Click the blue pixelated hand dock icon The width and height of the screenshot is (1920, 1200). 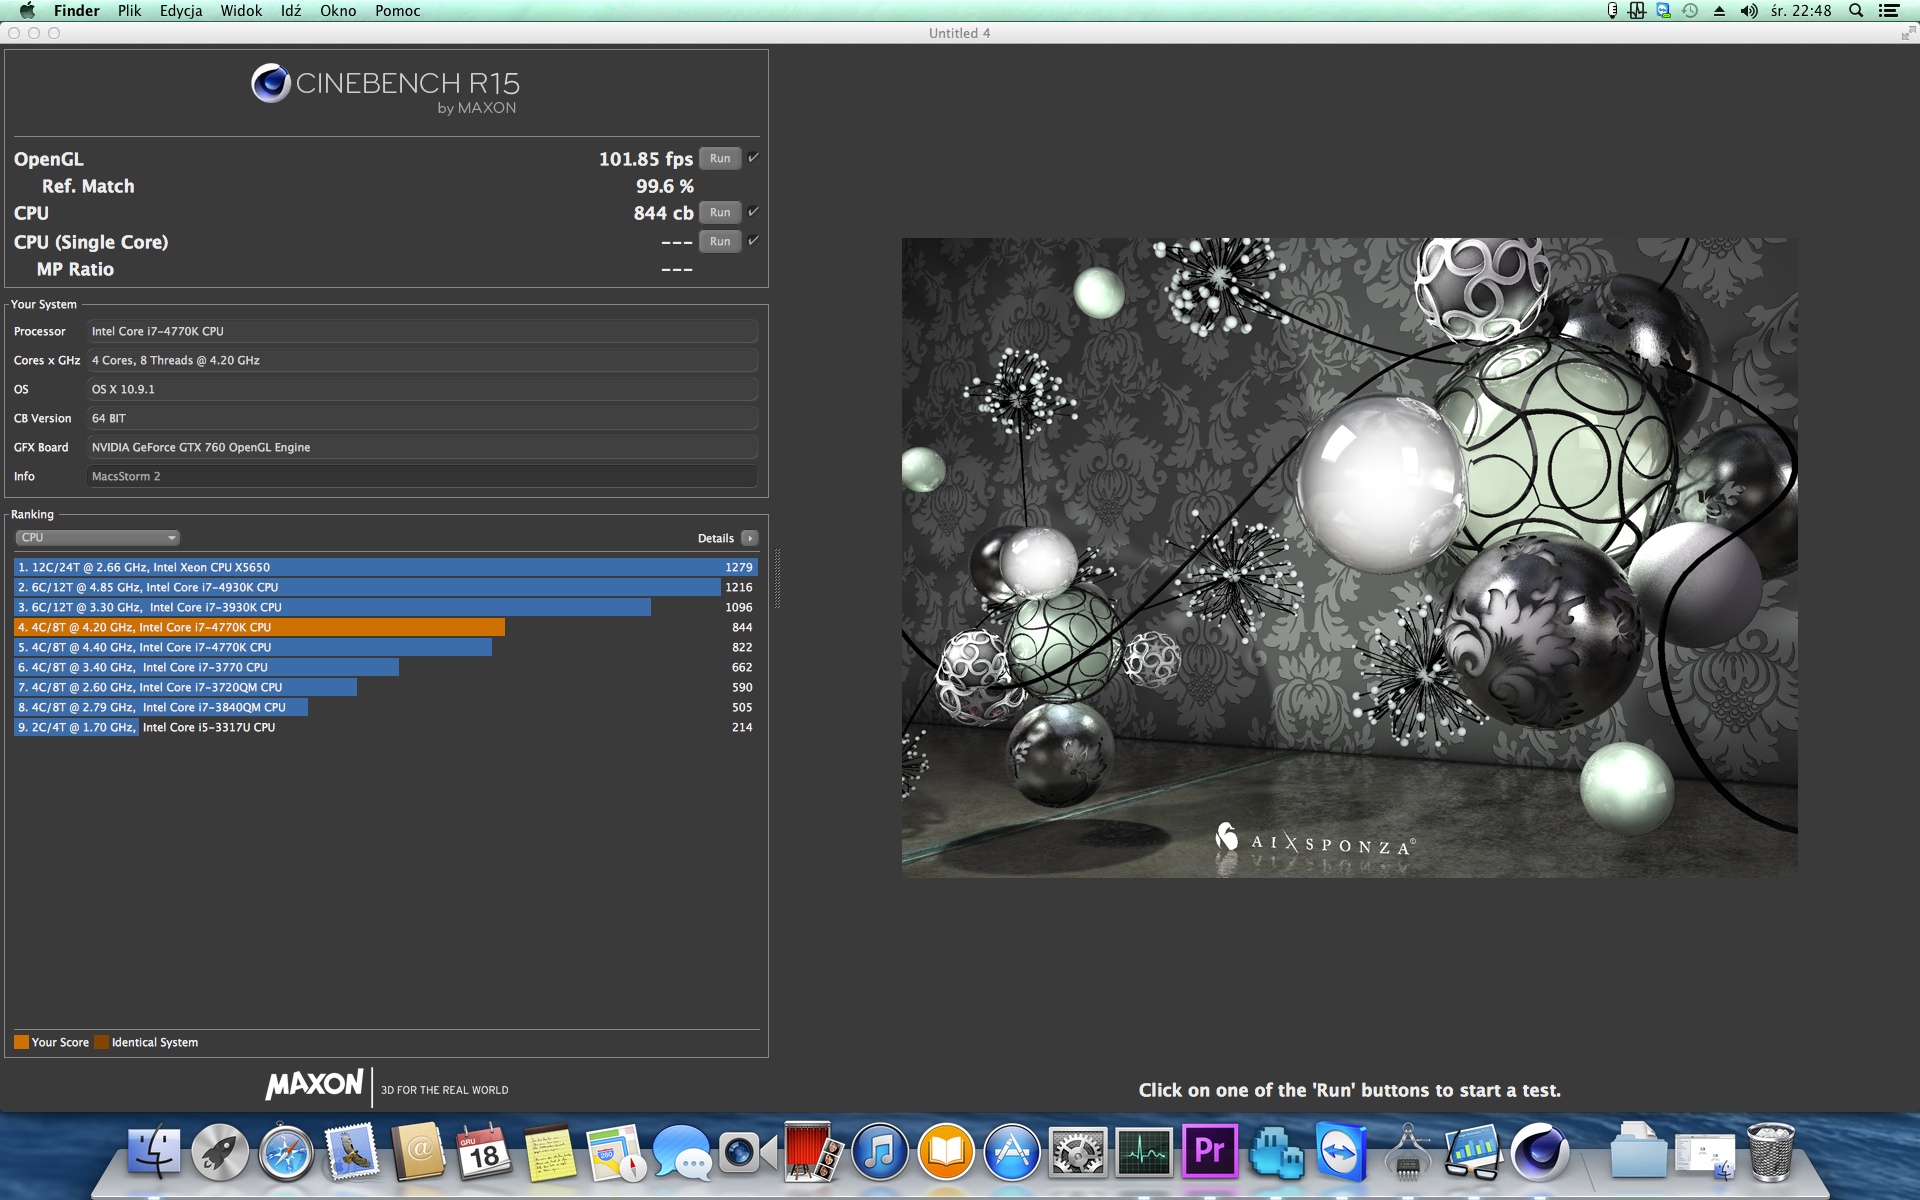click(x=1276, y=1152)
